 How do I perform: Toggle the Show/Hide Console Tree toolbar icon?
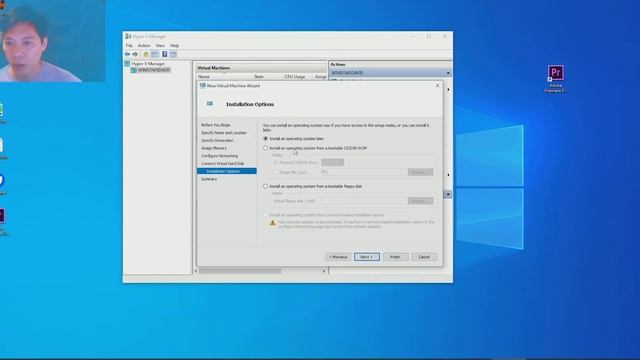[155, 54]
